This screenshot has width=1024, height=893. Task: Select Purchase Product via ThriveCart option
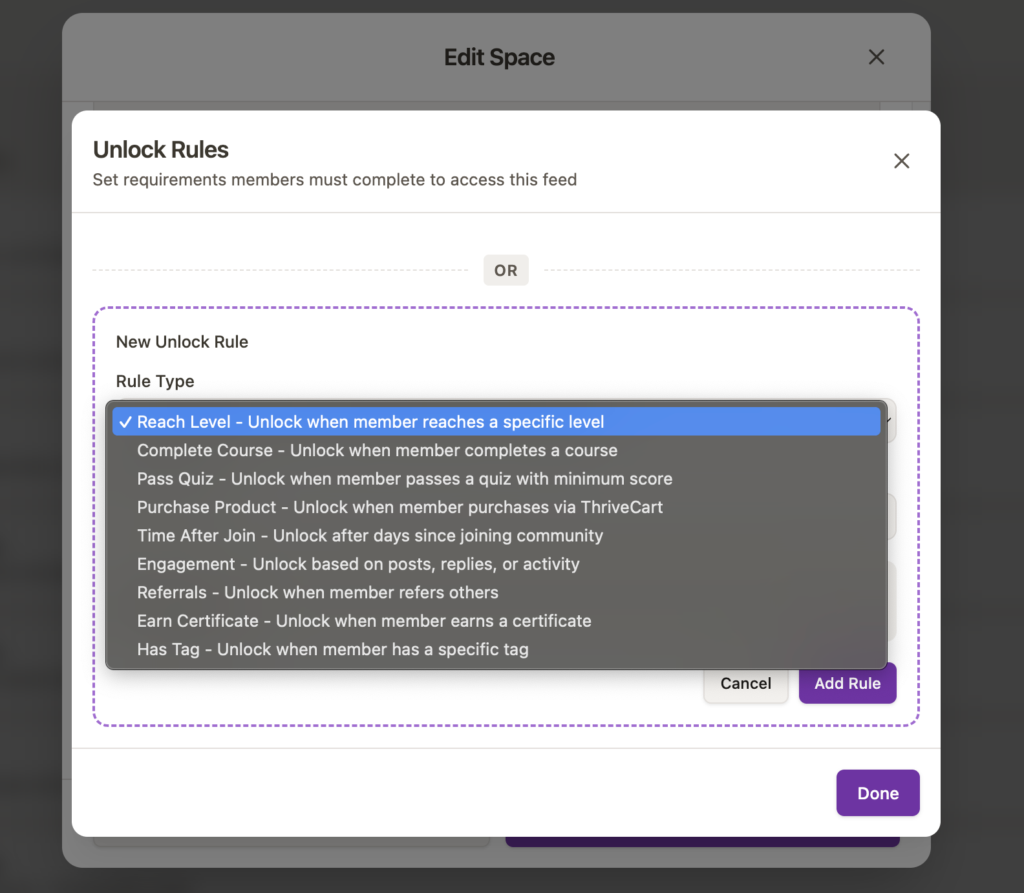point(400,507)
